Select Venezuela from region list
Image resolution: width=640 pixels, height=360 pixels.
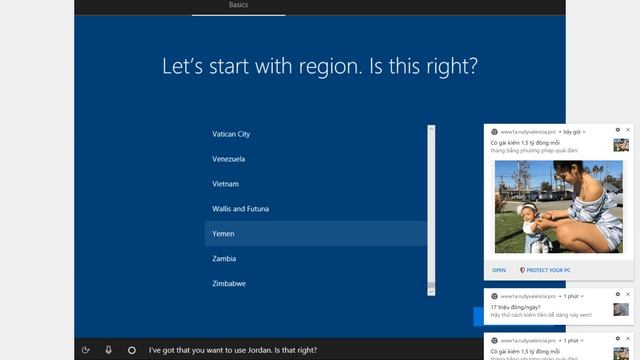[x=316, y=159]
